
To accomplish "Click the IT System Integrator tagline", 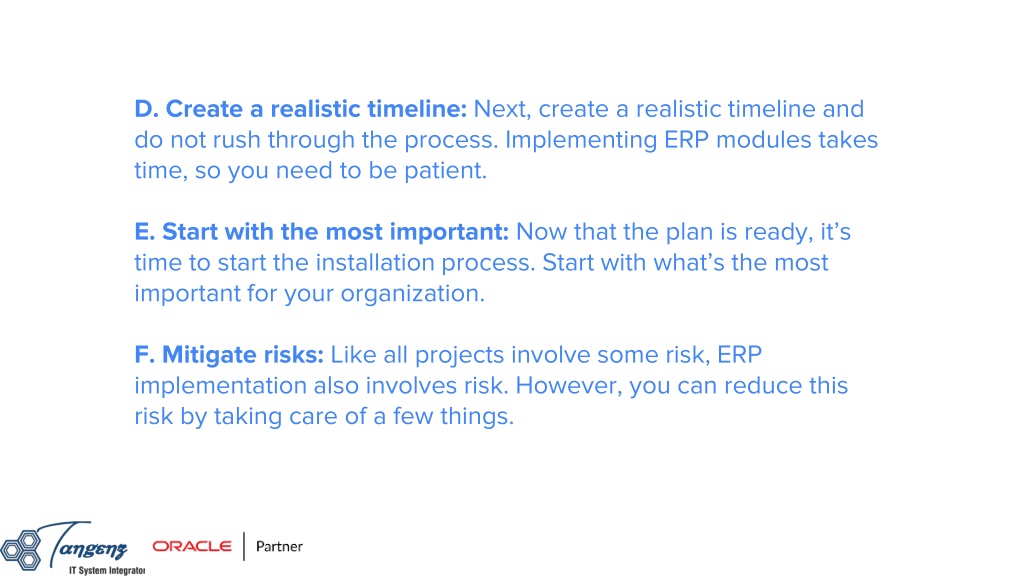I will click(107, 570).
